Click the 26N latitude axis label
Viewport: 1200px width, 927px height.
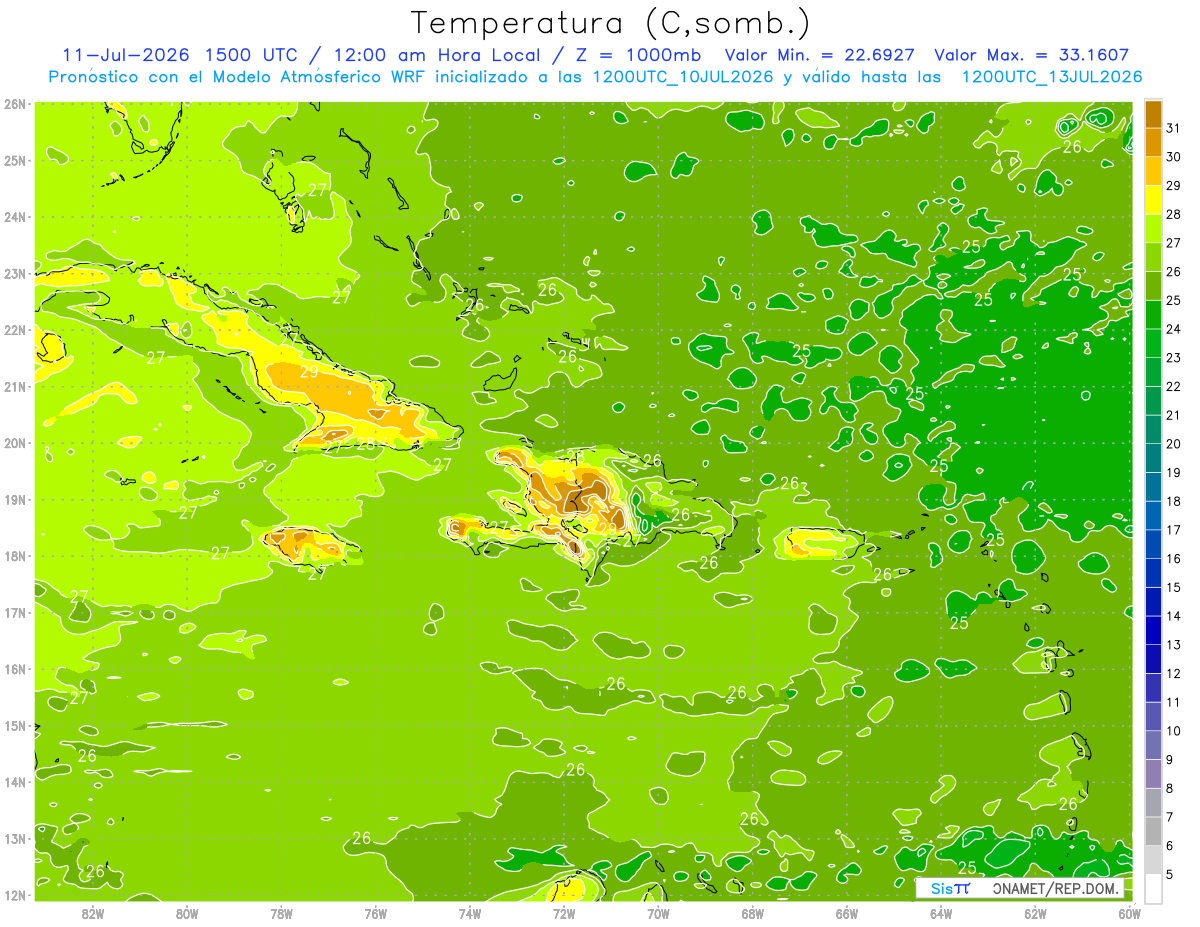(x=15, y=104)
